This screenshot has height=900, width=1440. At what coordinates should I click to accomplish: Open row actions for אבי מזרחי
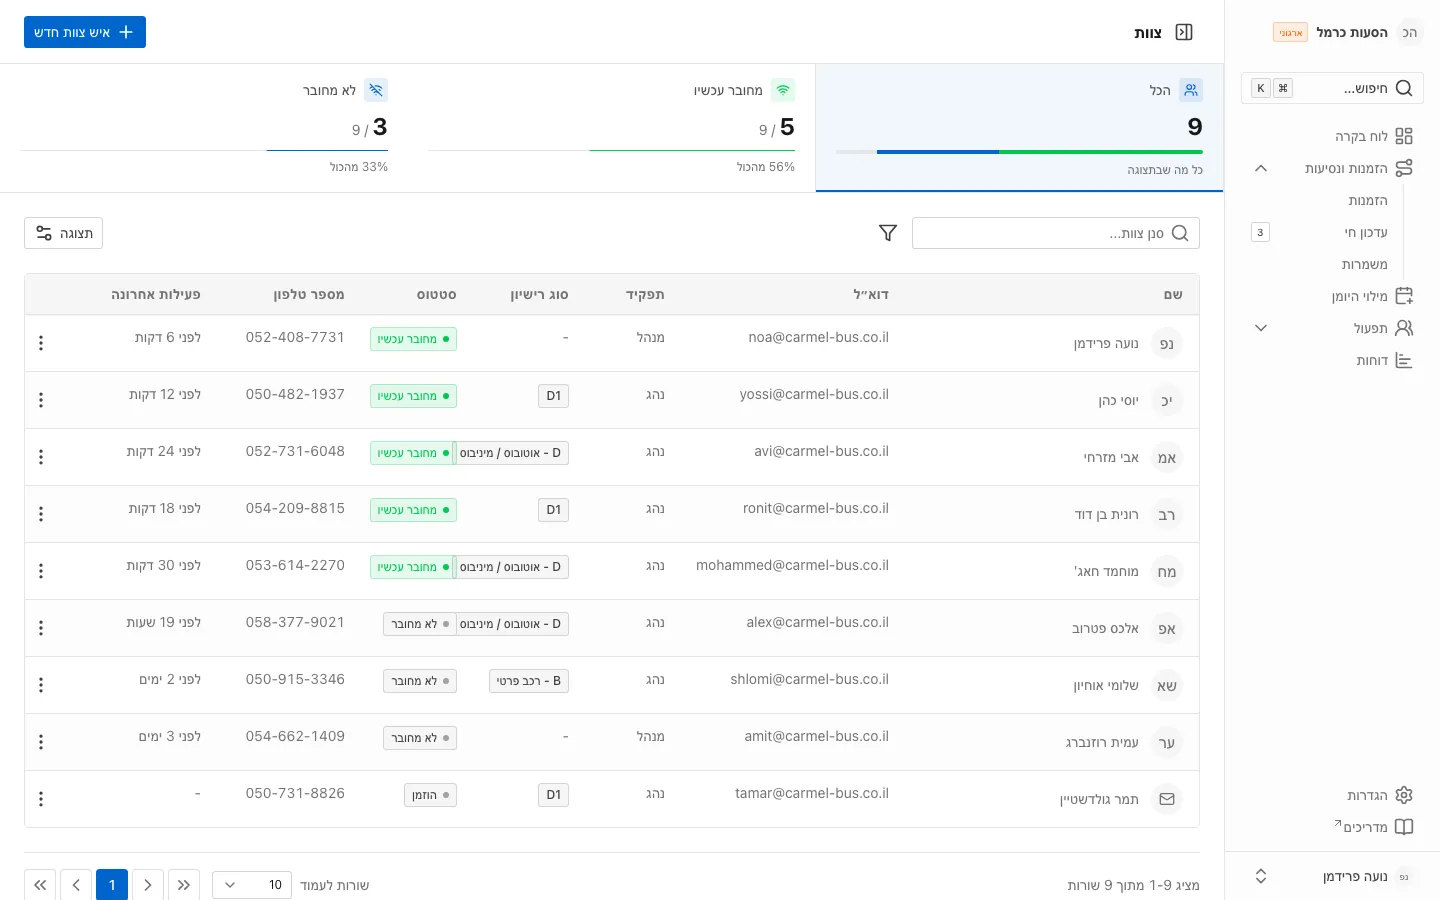41,457
